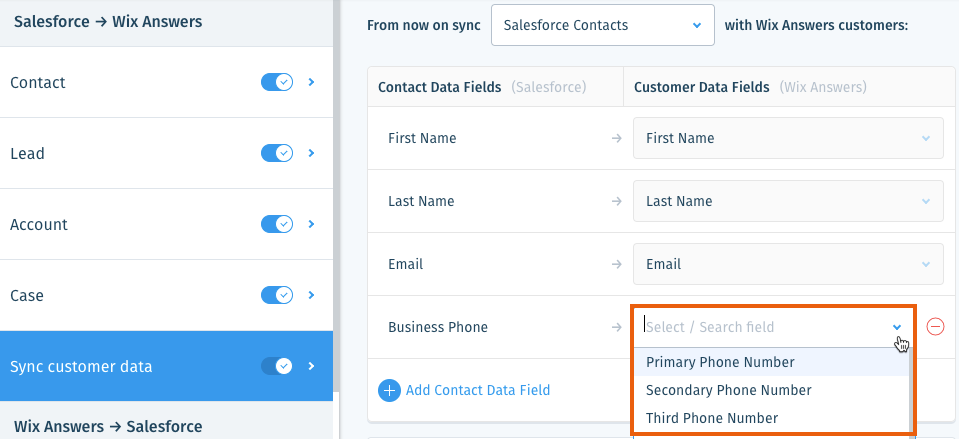959x439 pixels.
Task: Click the blue plus icon for adding a field
Action: pos(390,390)
